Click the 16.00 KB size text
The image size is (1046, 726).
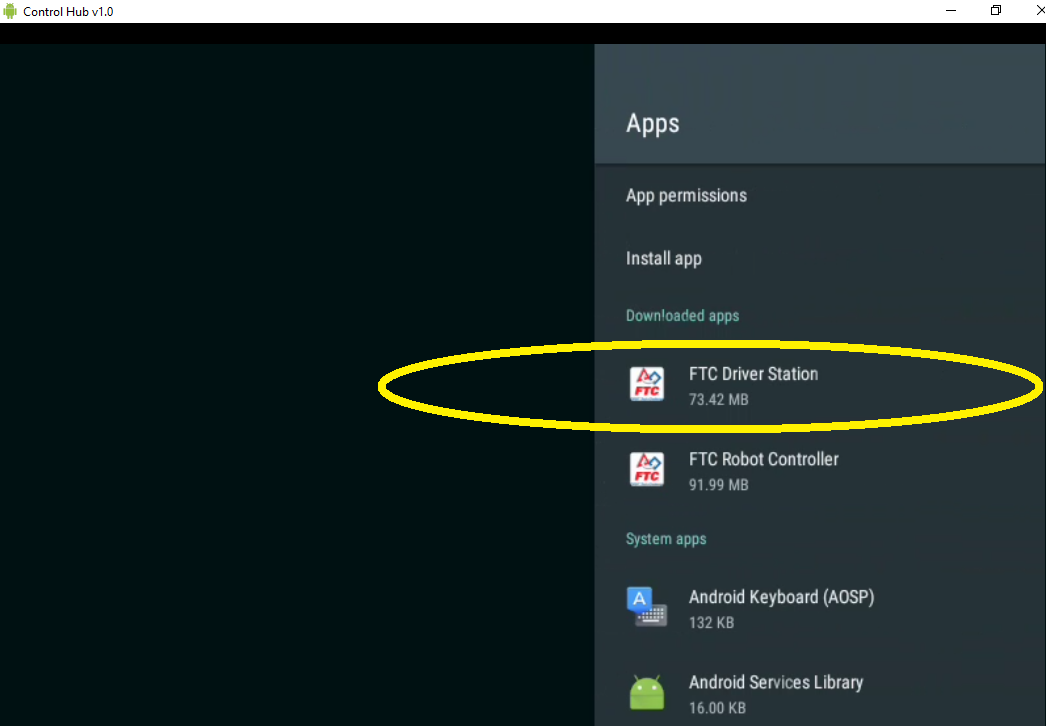(x=717, y=708)
